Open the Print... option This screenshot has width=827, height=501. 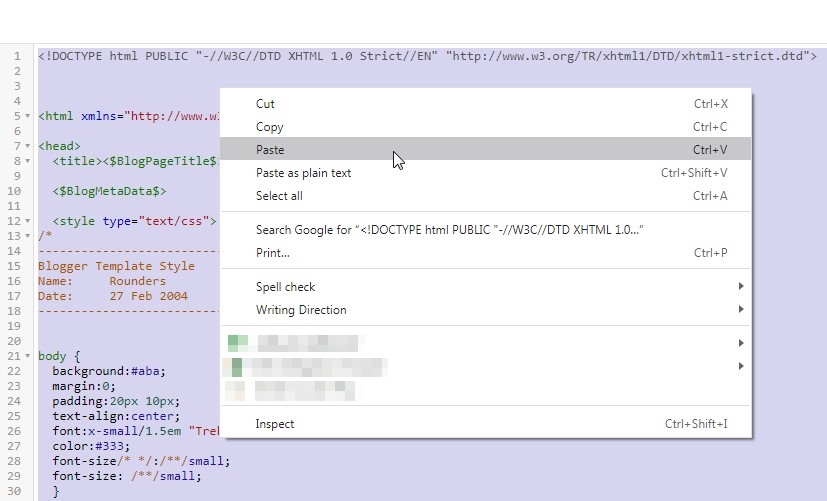click(273, 253)
